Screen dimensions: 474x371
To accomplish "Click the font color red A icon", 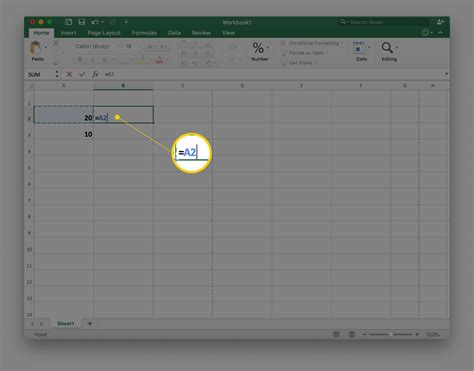I will [x=159, y=60].
